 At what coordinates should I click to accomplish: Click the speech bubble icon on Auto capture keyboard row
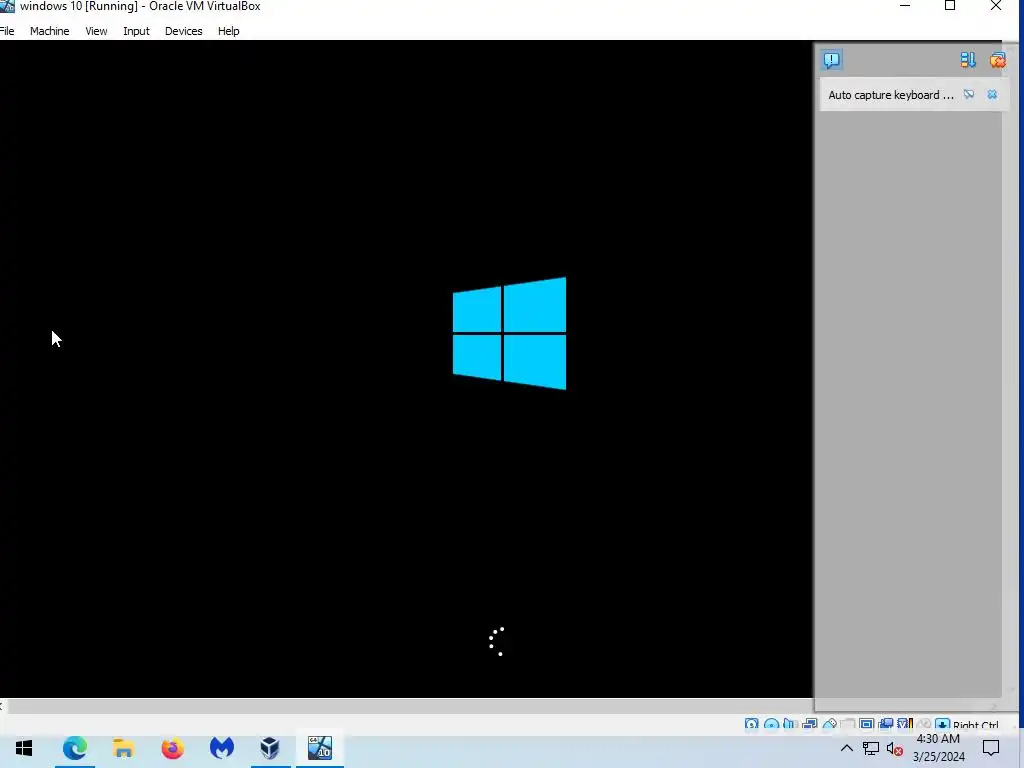969,95
